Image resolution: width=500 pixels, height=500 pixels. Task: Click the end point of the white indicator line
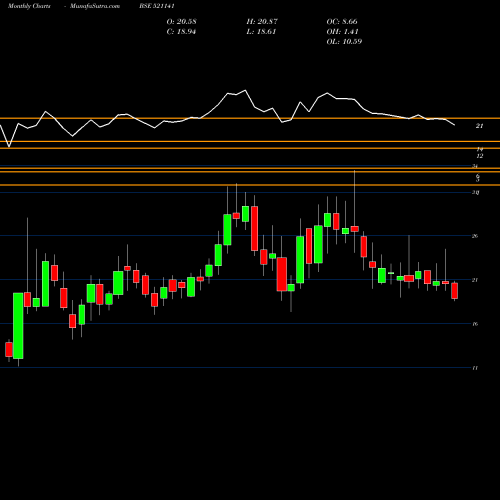coord(455,125)
